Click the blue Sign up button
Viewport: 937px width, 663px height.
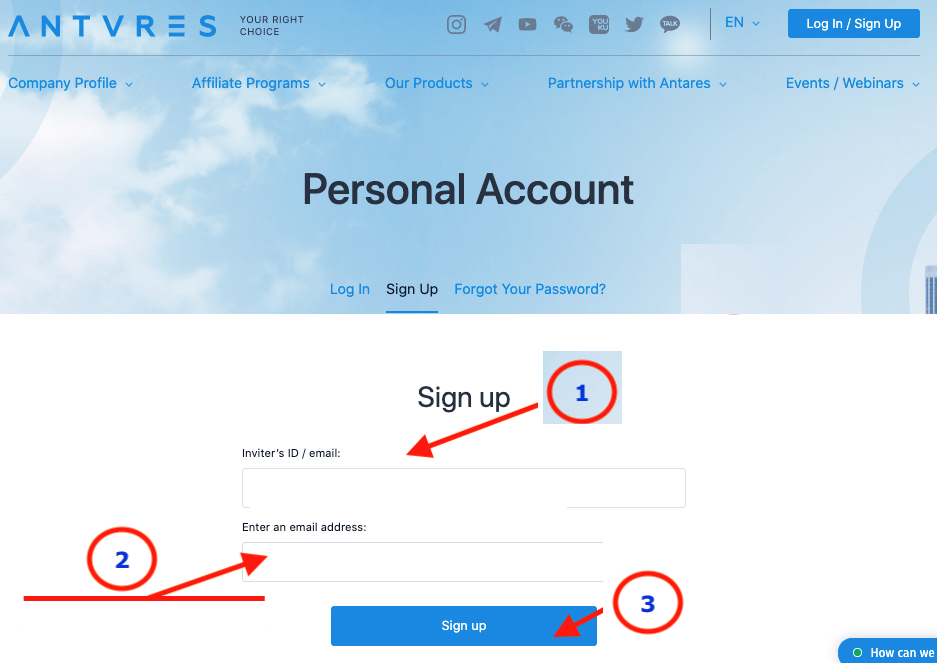464,626
